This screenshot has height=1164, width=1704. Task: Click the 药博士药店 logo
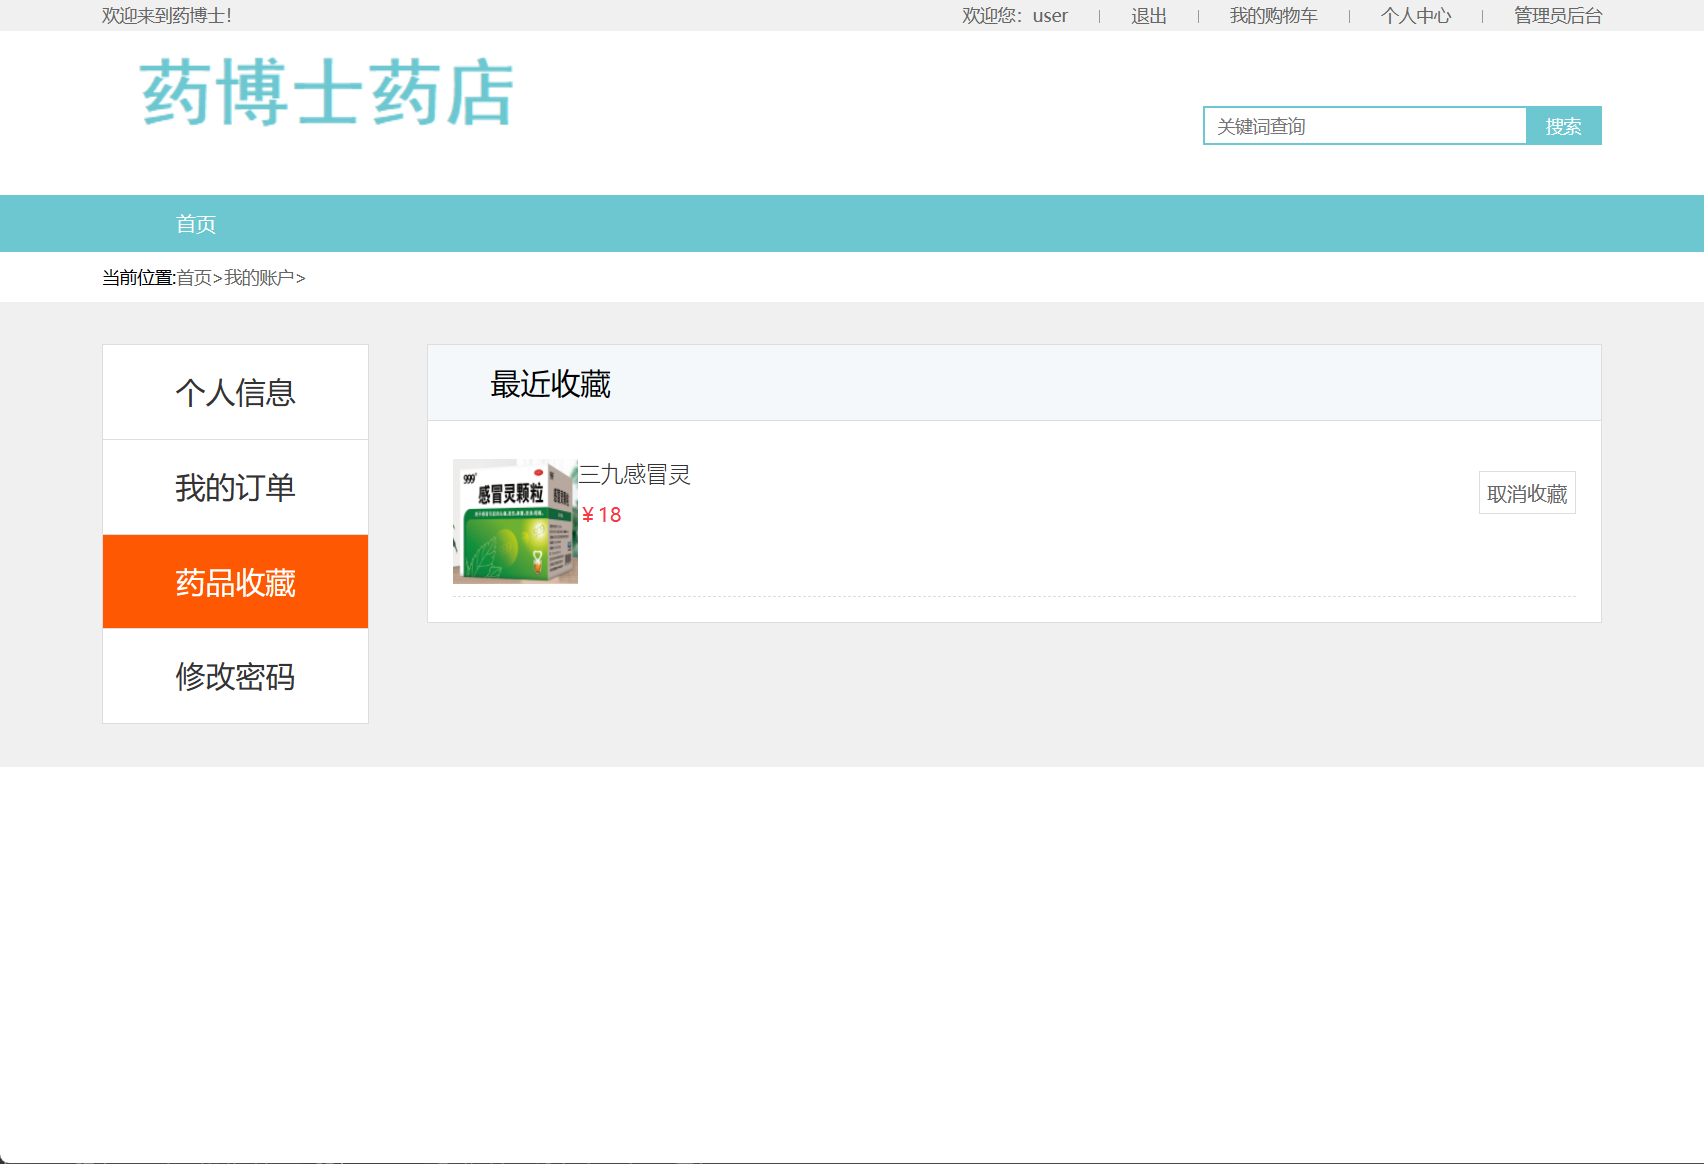325,95
